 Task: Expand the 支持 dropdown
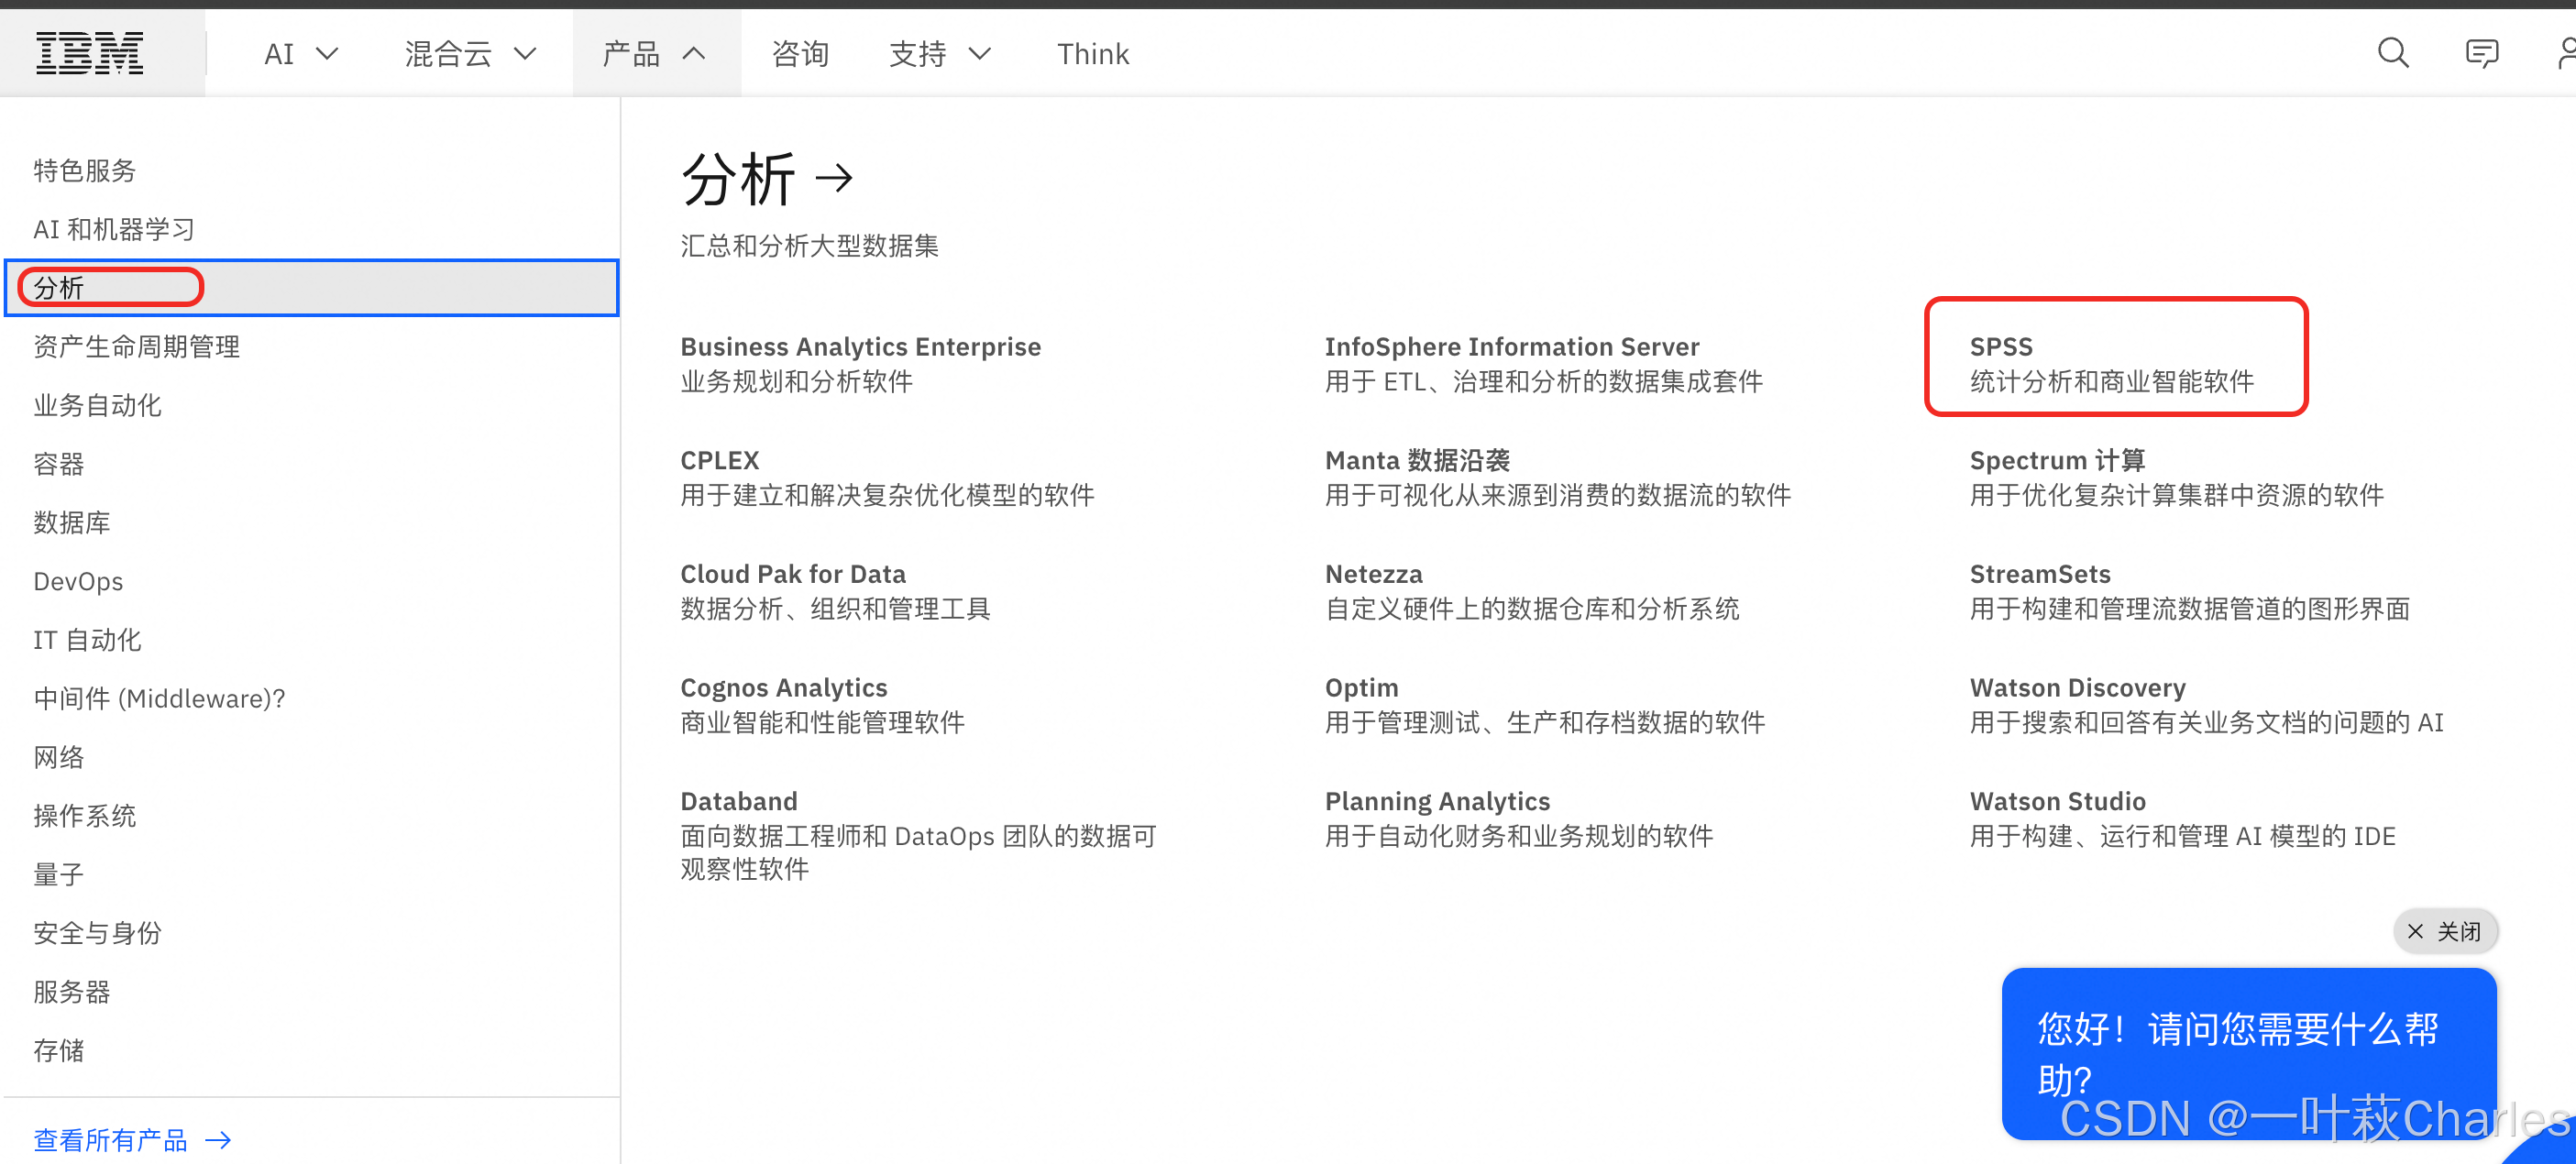point(940,54)
